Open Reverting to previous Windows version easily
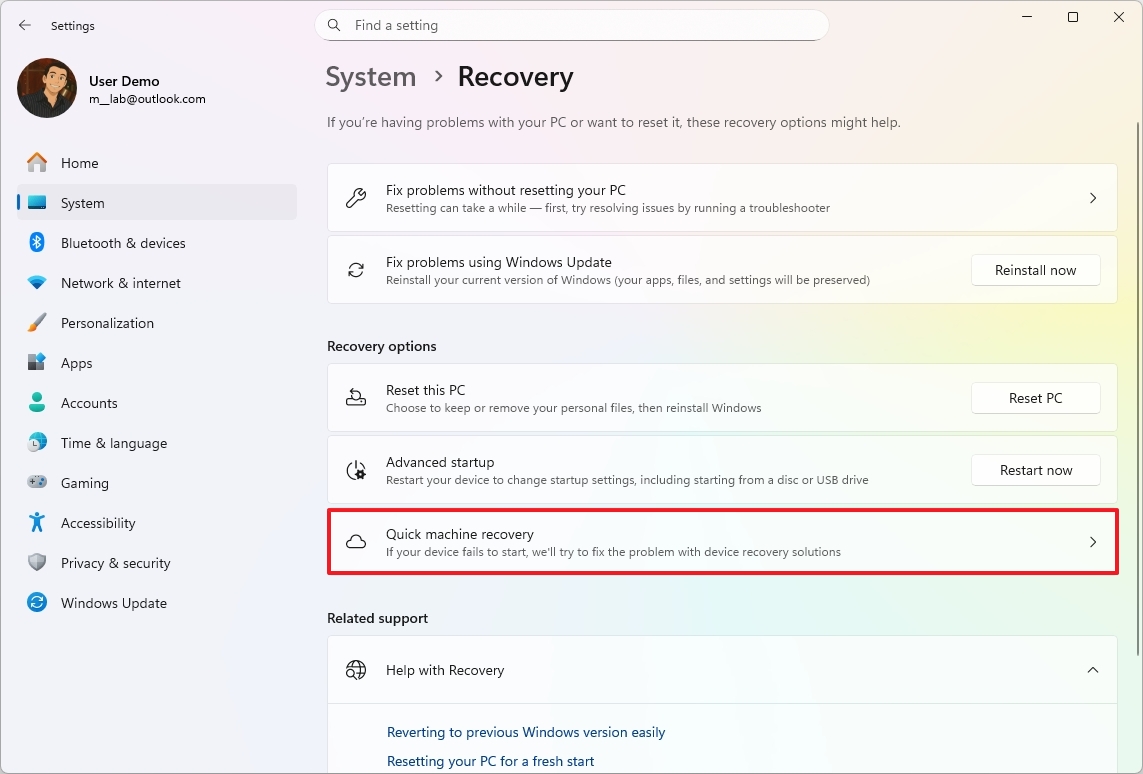1143x774 pixels. [525, 732]
